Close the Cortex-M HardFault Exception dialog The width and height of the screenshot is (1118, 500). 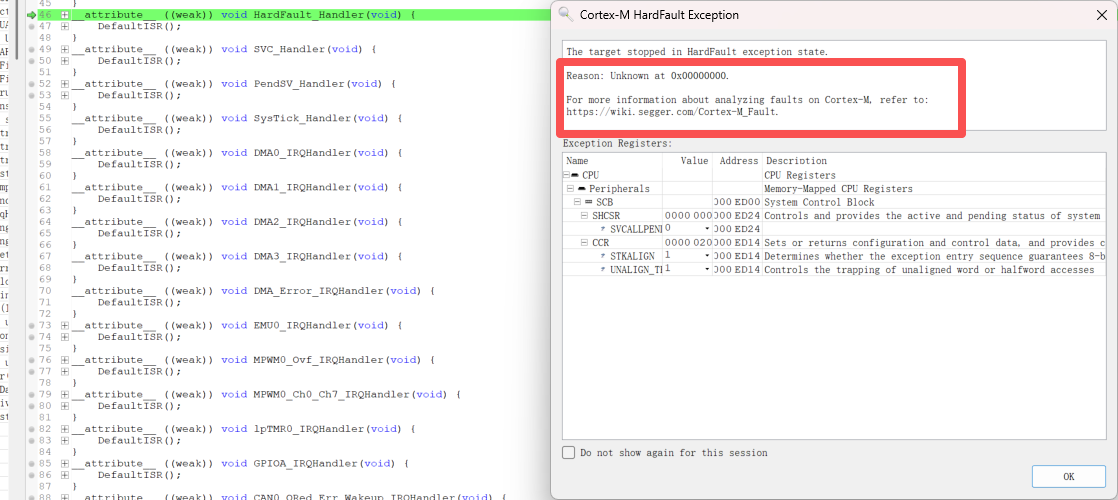coord(1101,14)
